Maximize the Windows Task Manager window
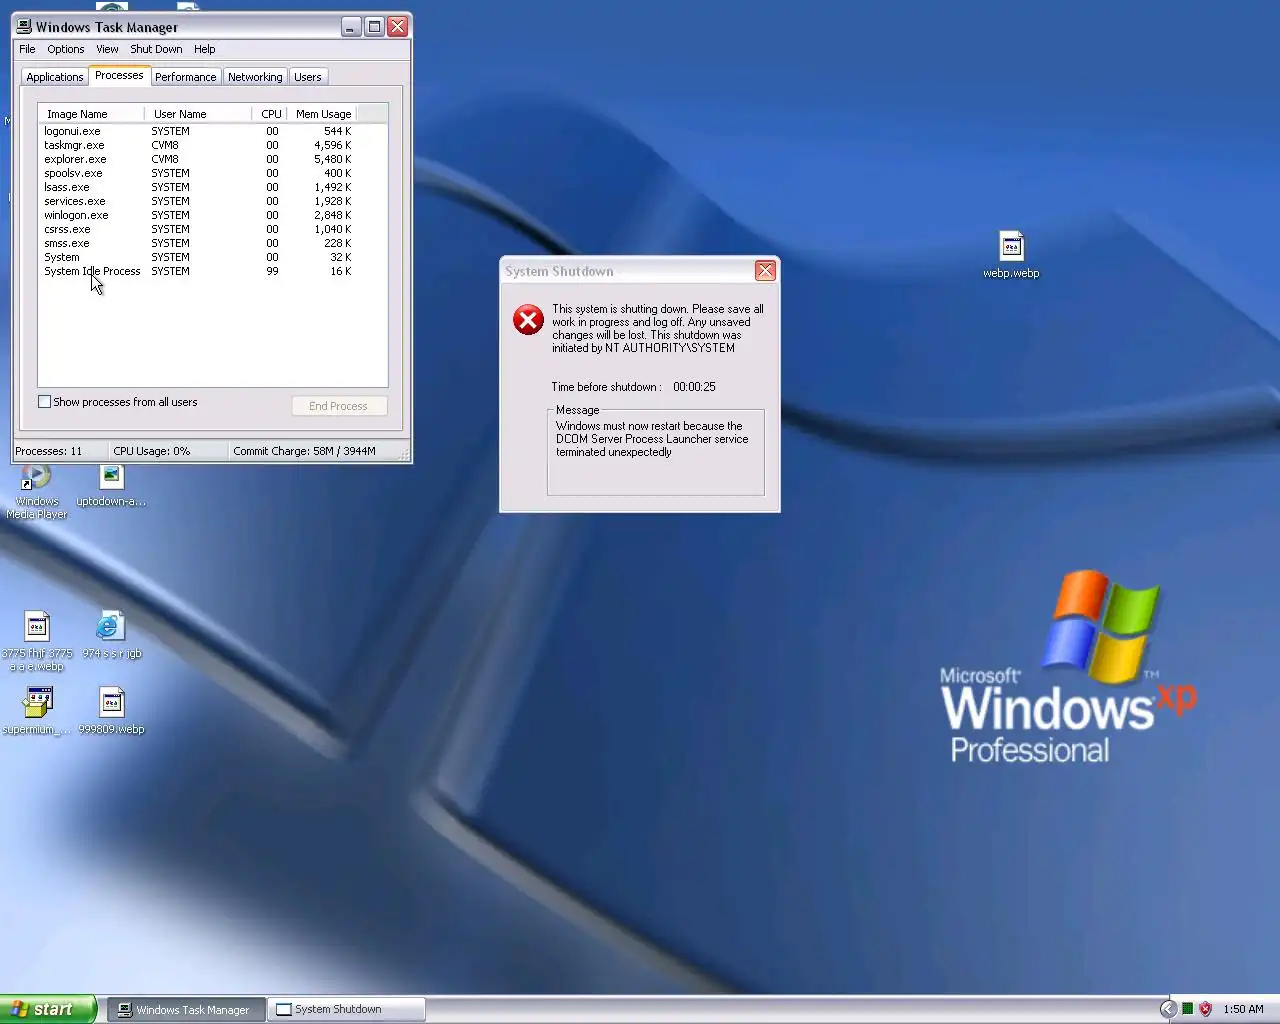The image size is (1280, 1024). coord(374,27)
